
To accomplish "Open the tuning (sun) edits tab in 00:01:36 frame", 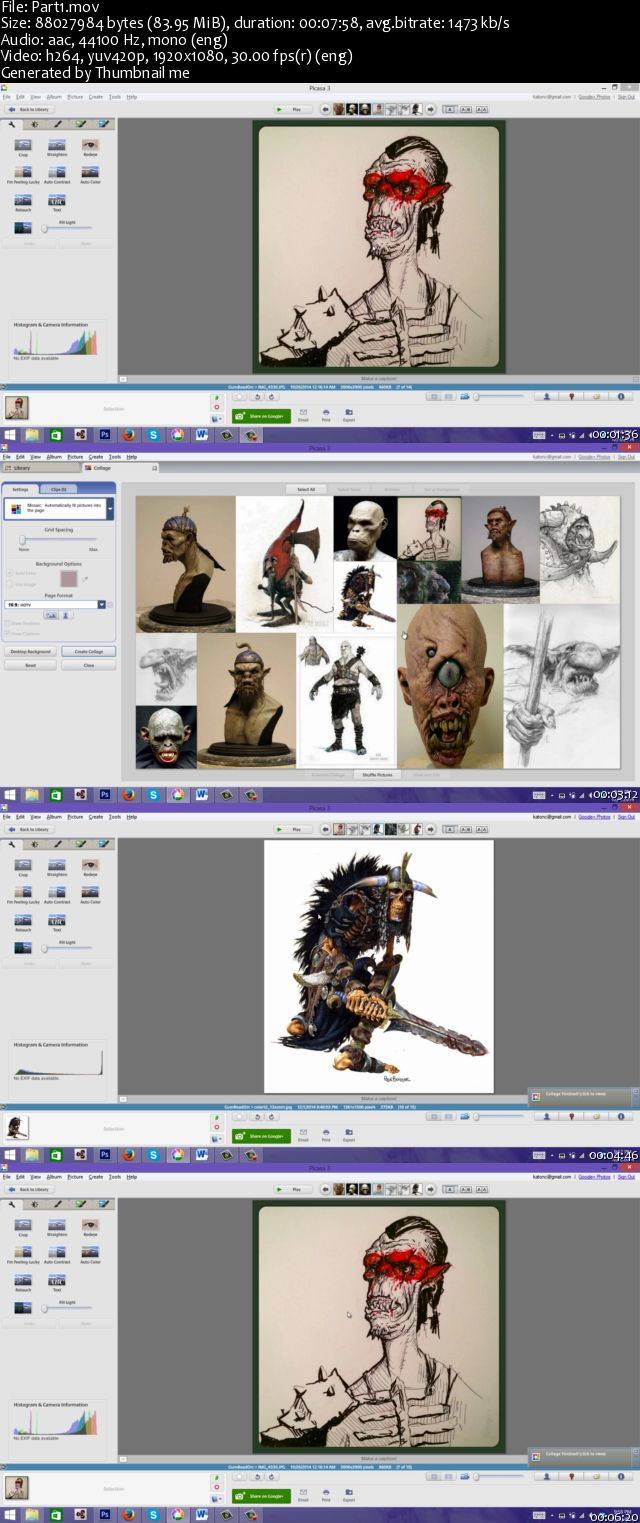I will coord(35,125).
